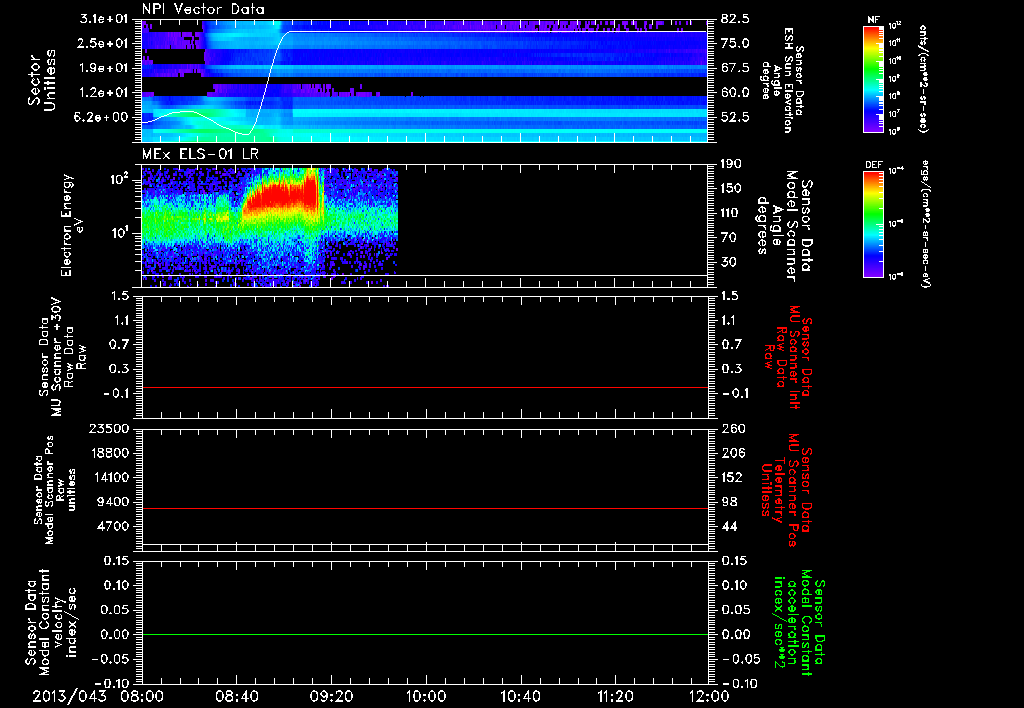Click the "2013/043" date label
This screenshot has height=708, width=1024.
click(69, 696)
